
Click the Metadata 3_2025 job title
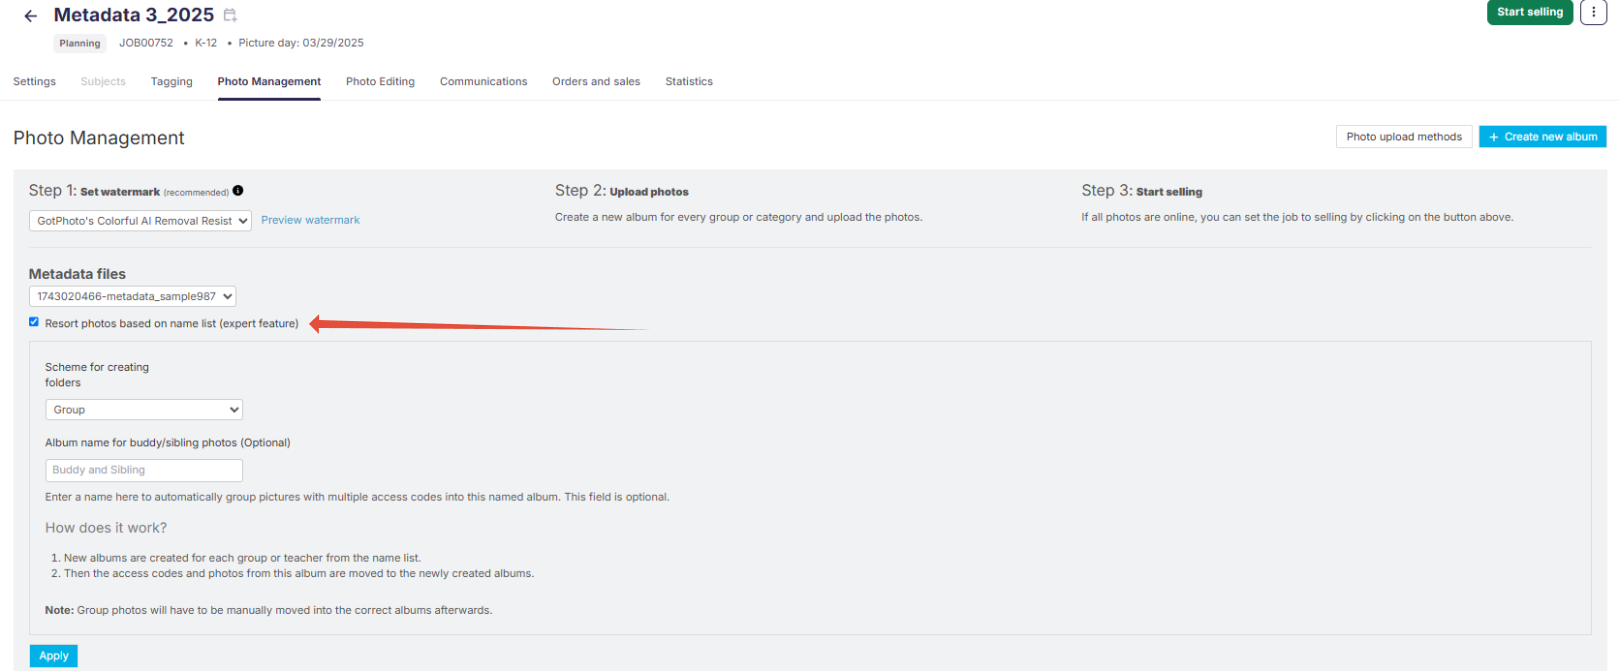pyautogui.click(x=134, y=15)
